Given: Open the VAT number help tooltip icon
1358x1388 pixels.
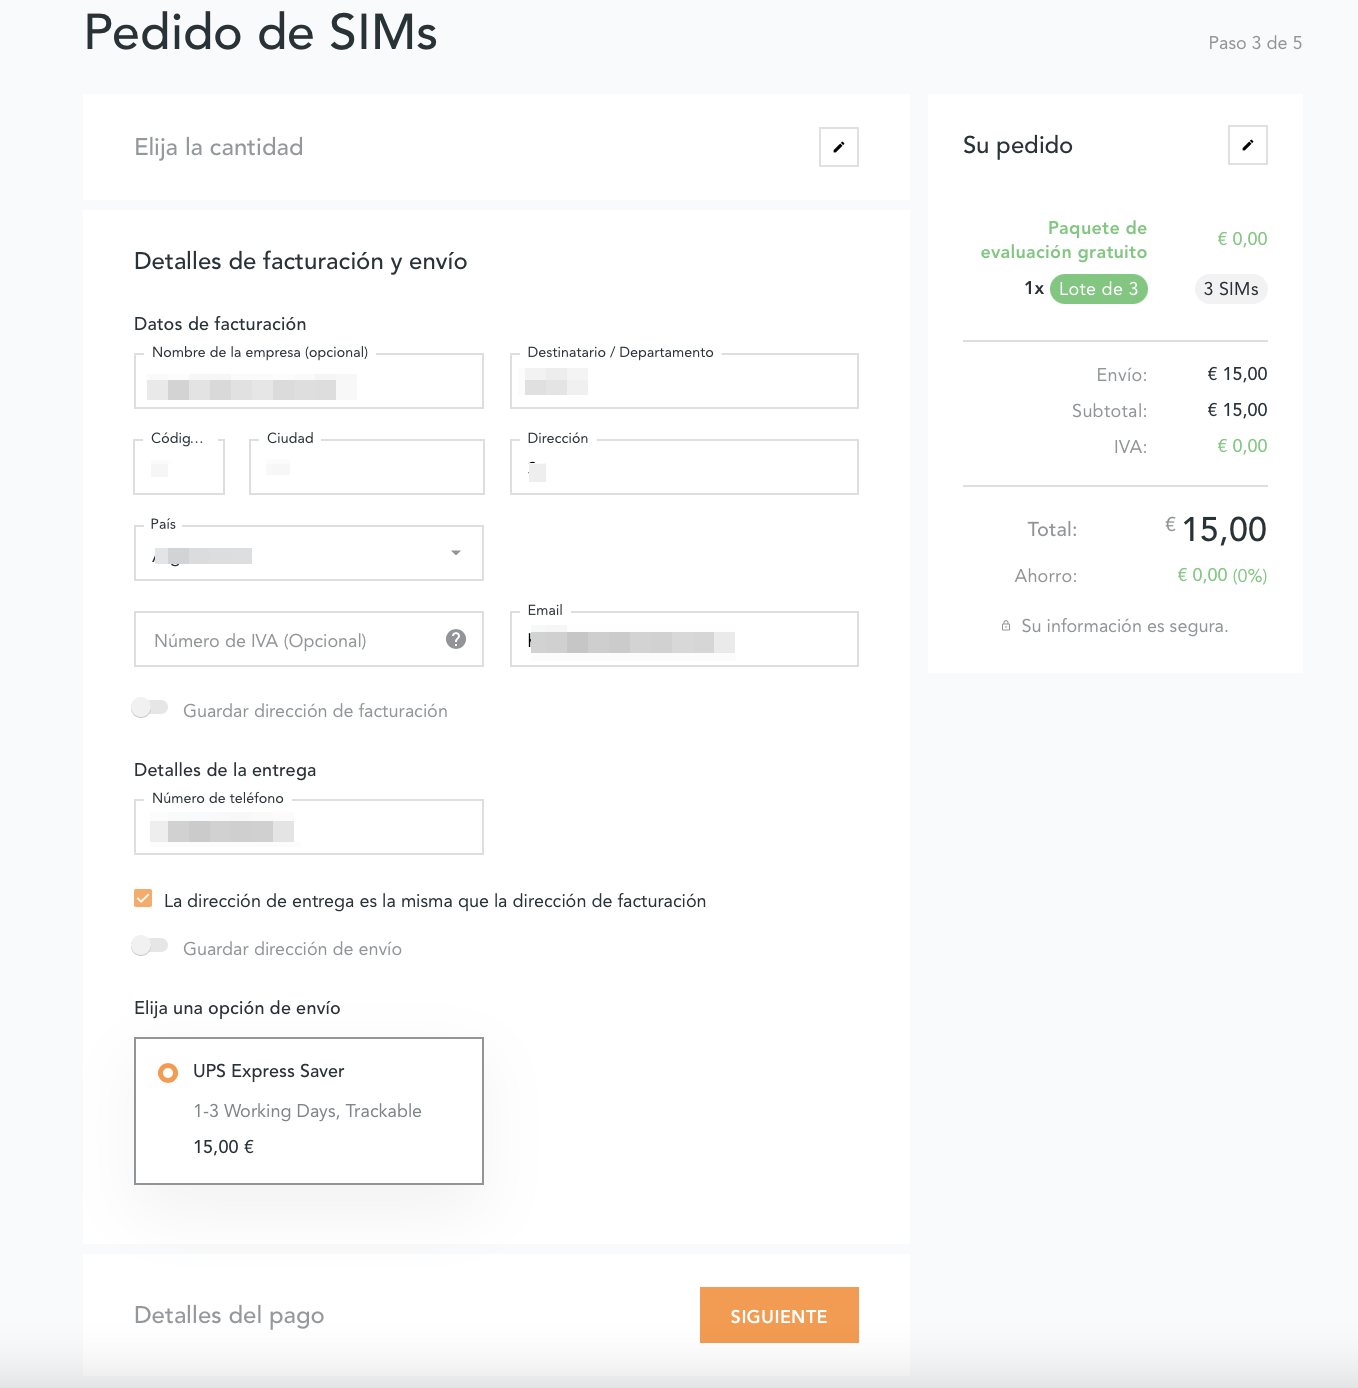Looking at the screenshot, I should [456, 639].
